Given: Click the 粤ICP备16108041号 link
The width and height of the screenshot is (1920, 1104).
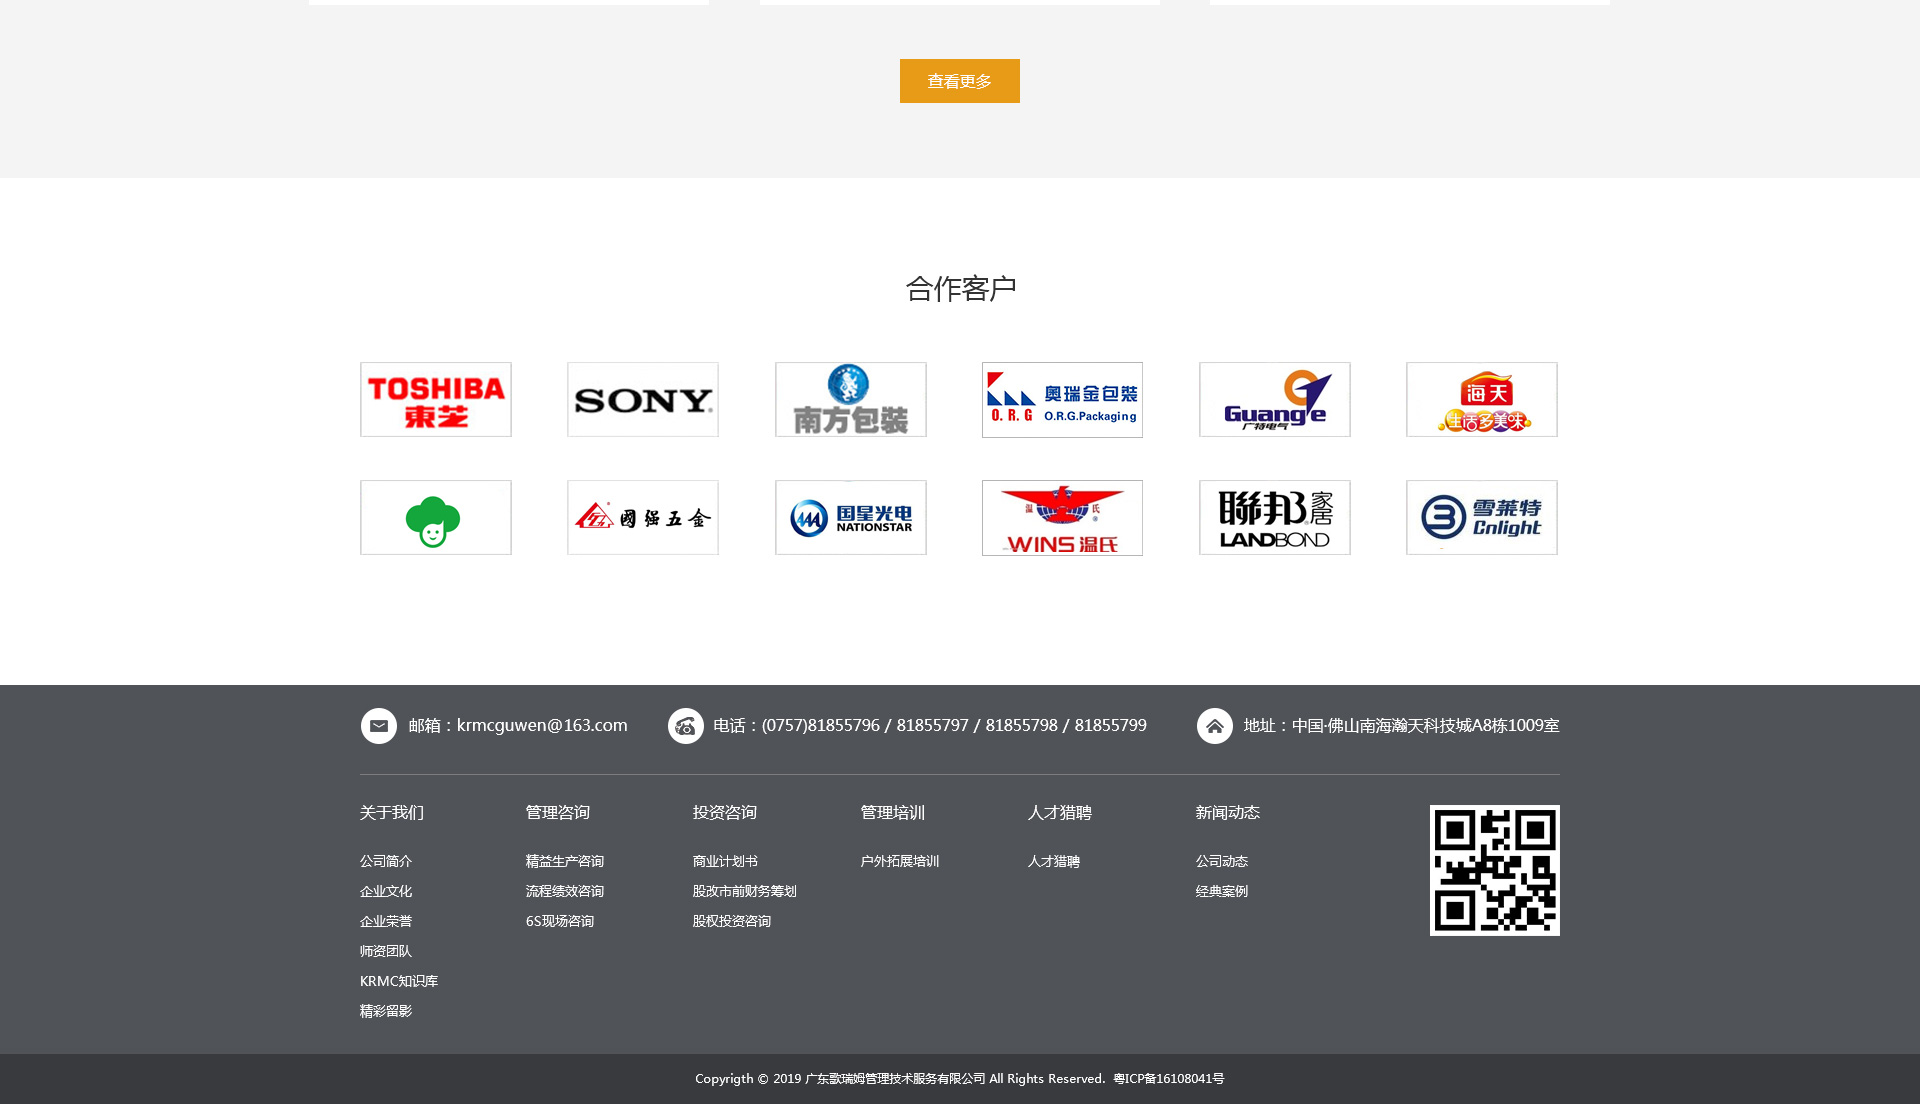Looking at the screenshot, I should [x=1168, y=1079].
